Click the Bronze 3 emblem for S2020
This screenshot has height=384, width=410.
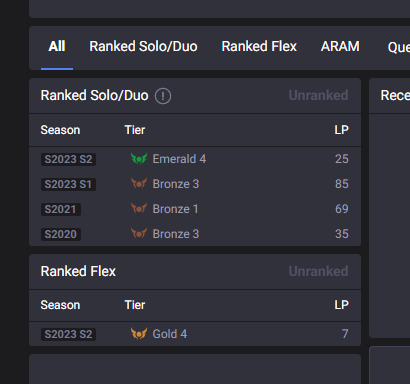pos(139,234)
